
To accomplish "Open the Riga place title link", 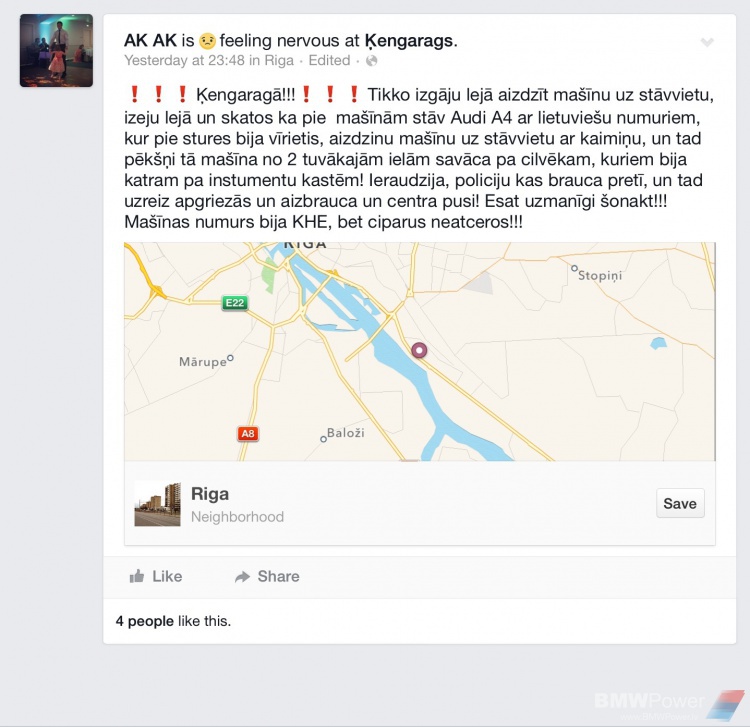I will tap(210, 494).
